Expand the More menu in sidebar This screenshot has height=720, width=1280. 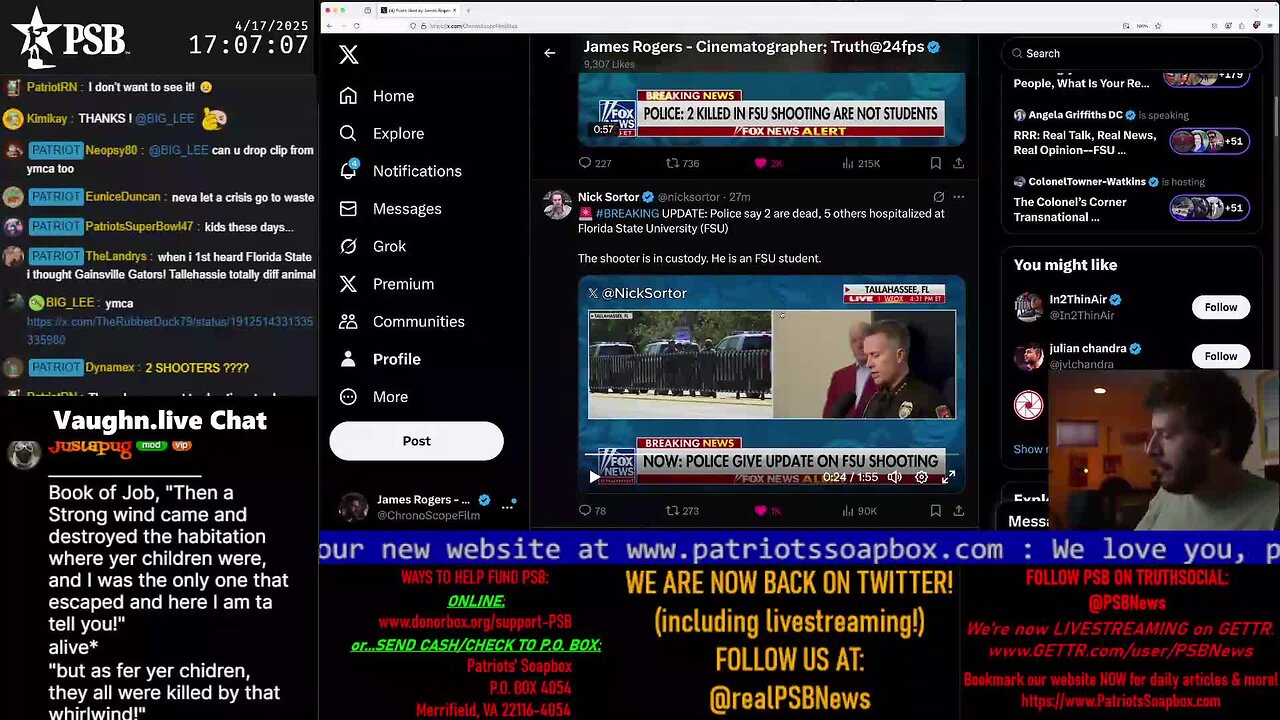373,397
